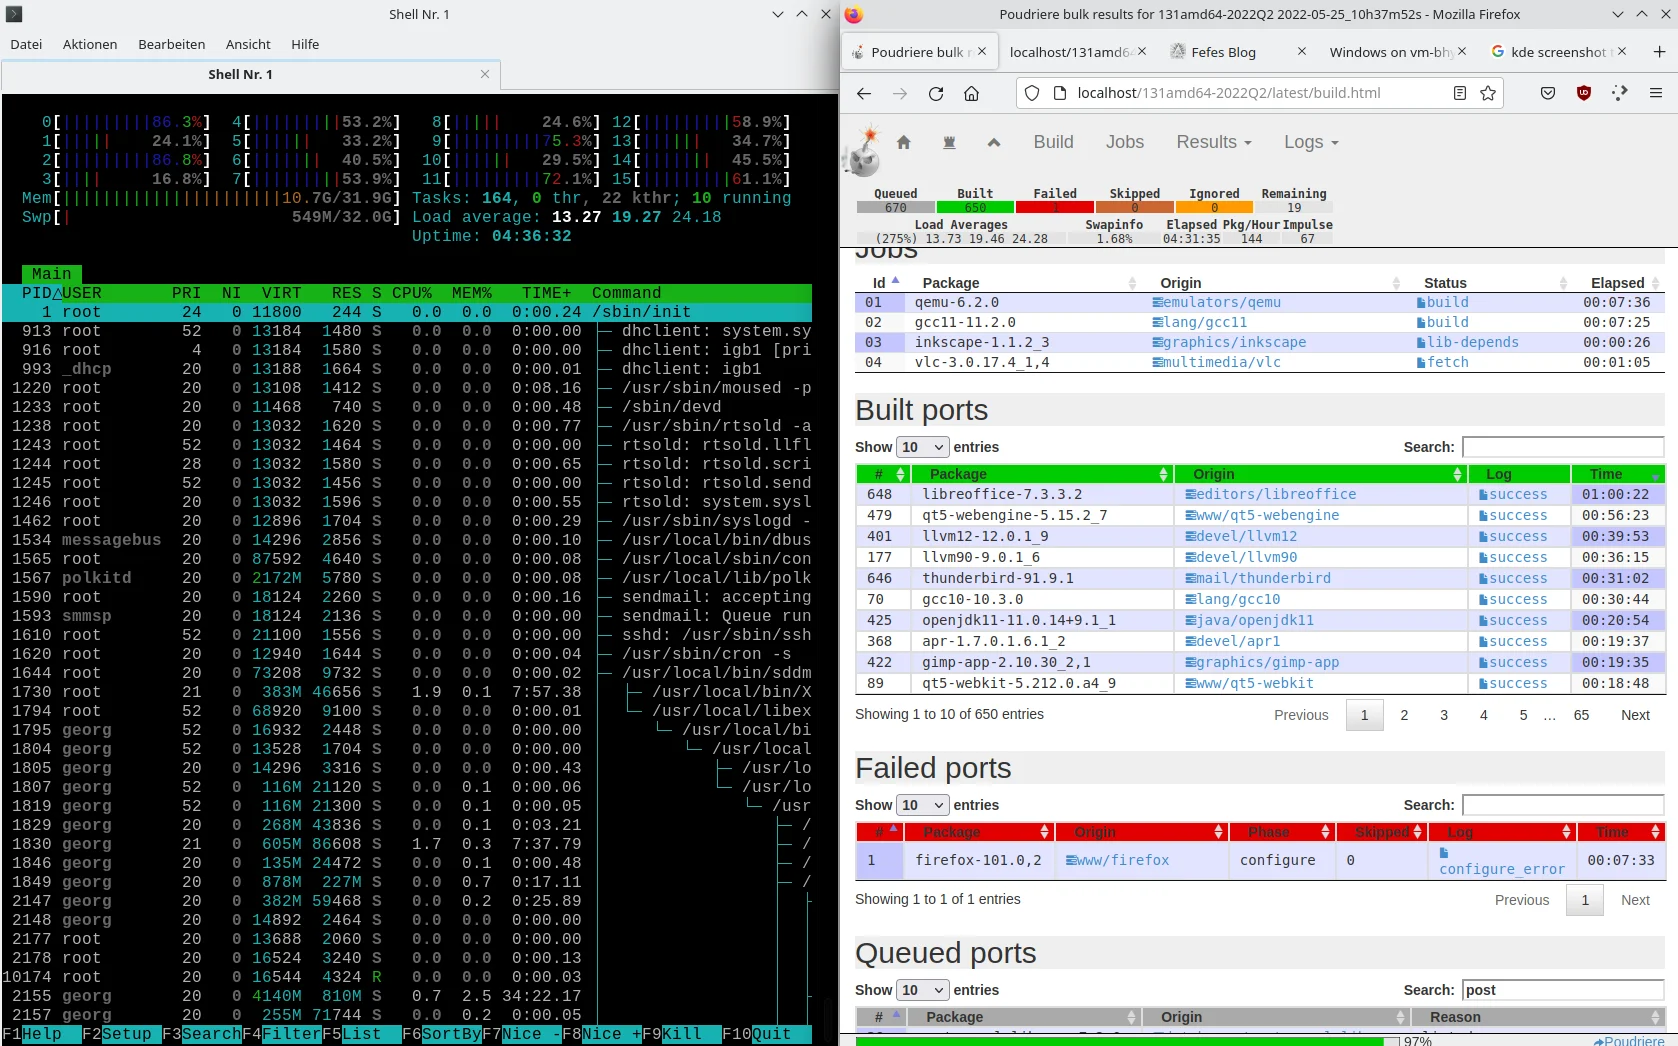1678x1046 pixels.
Task: Go to Built ports page 2
Action: click(1404, 715)
